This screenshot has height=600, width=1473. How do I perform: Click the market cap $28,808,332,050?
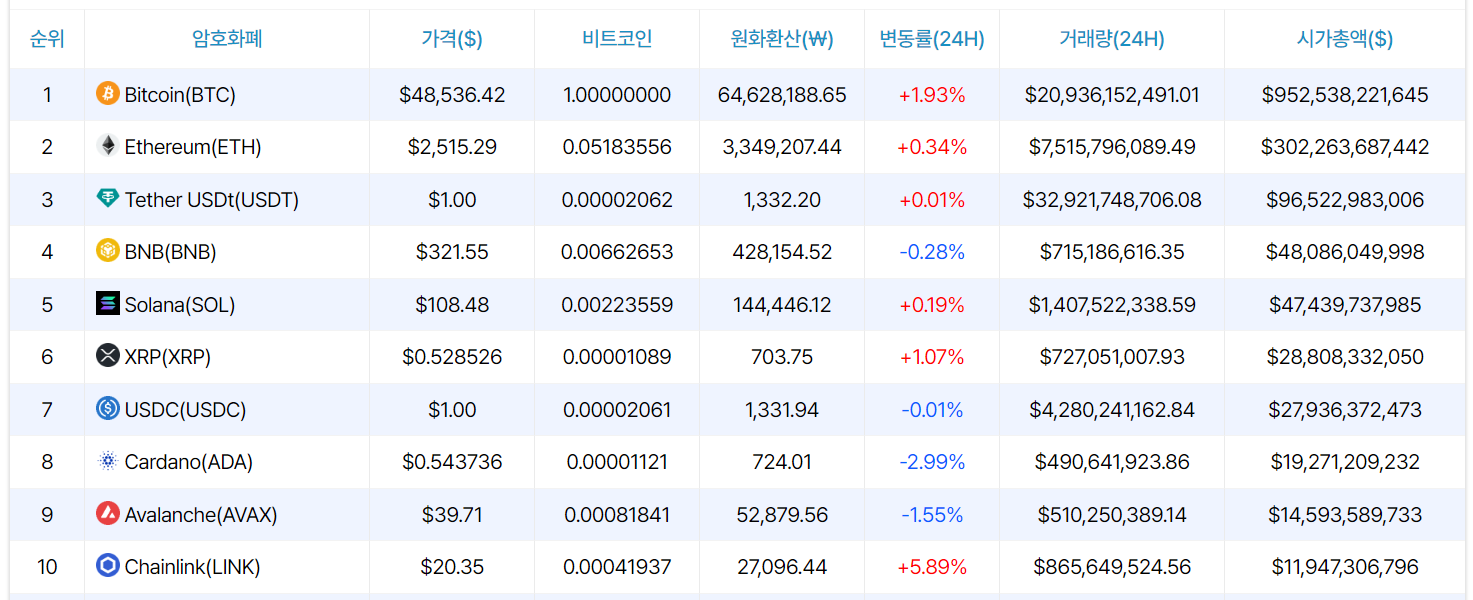click(1345, 357)
